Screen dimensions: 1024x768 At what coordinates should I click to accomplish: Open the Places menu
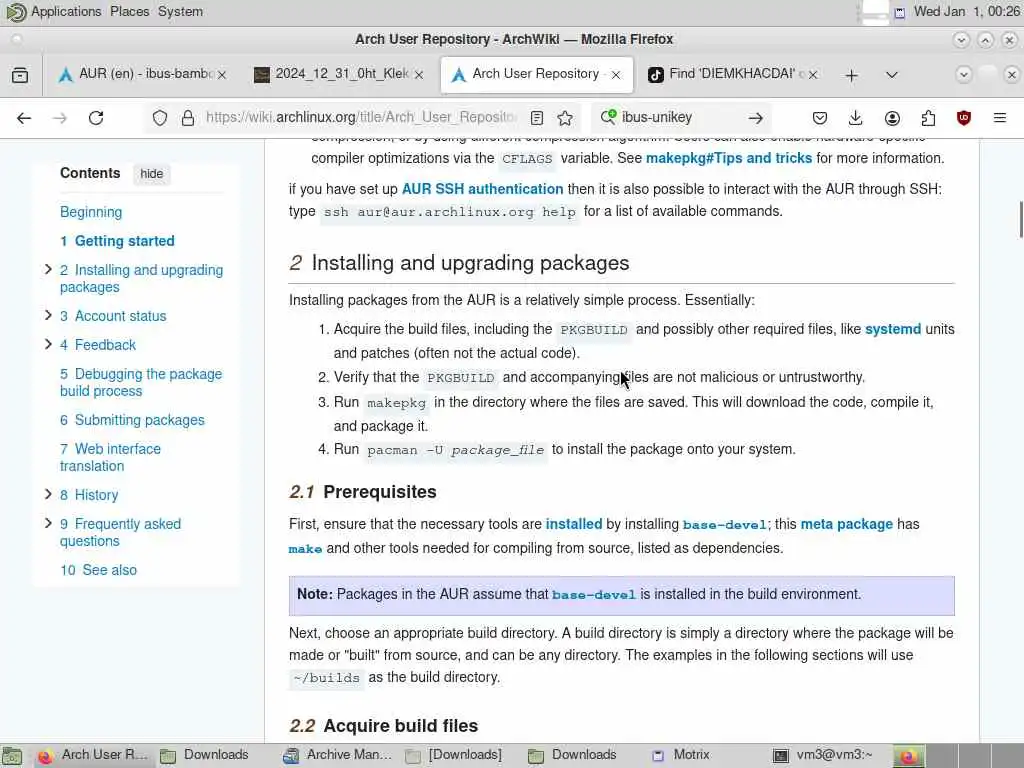click(x=129, y=12)
